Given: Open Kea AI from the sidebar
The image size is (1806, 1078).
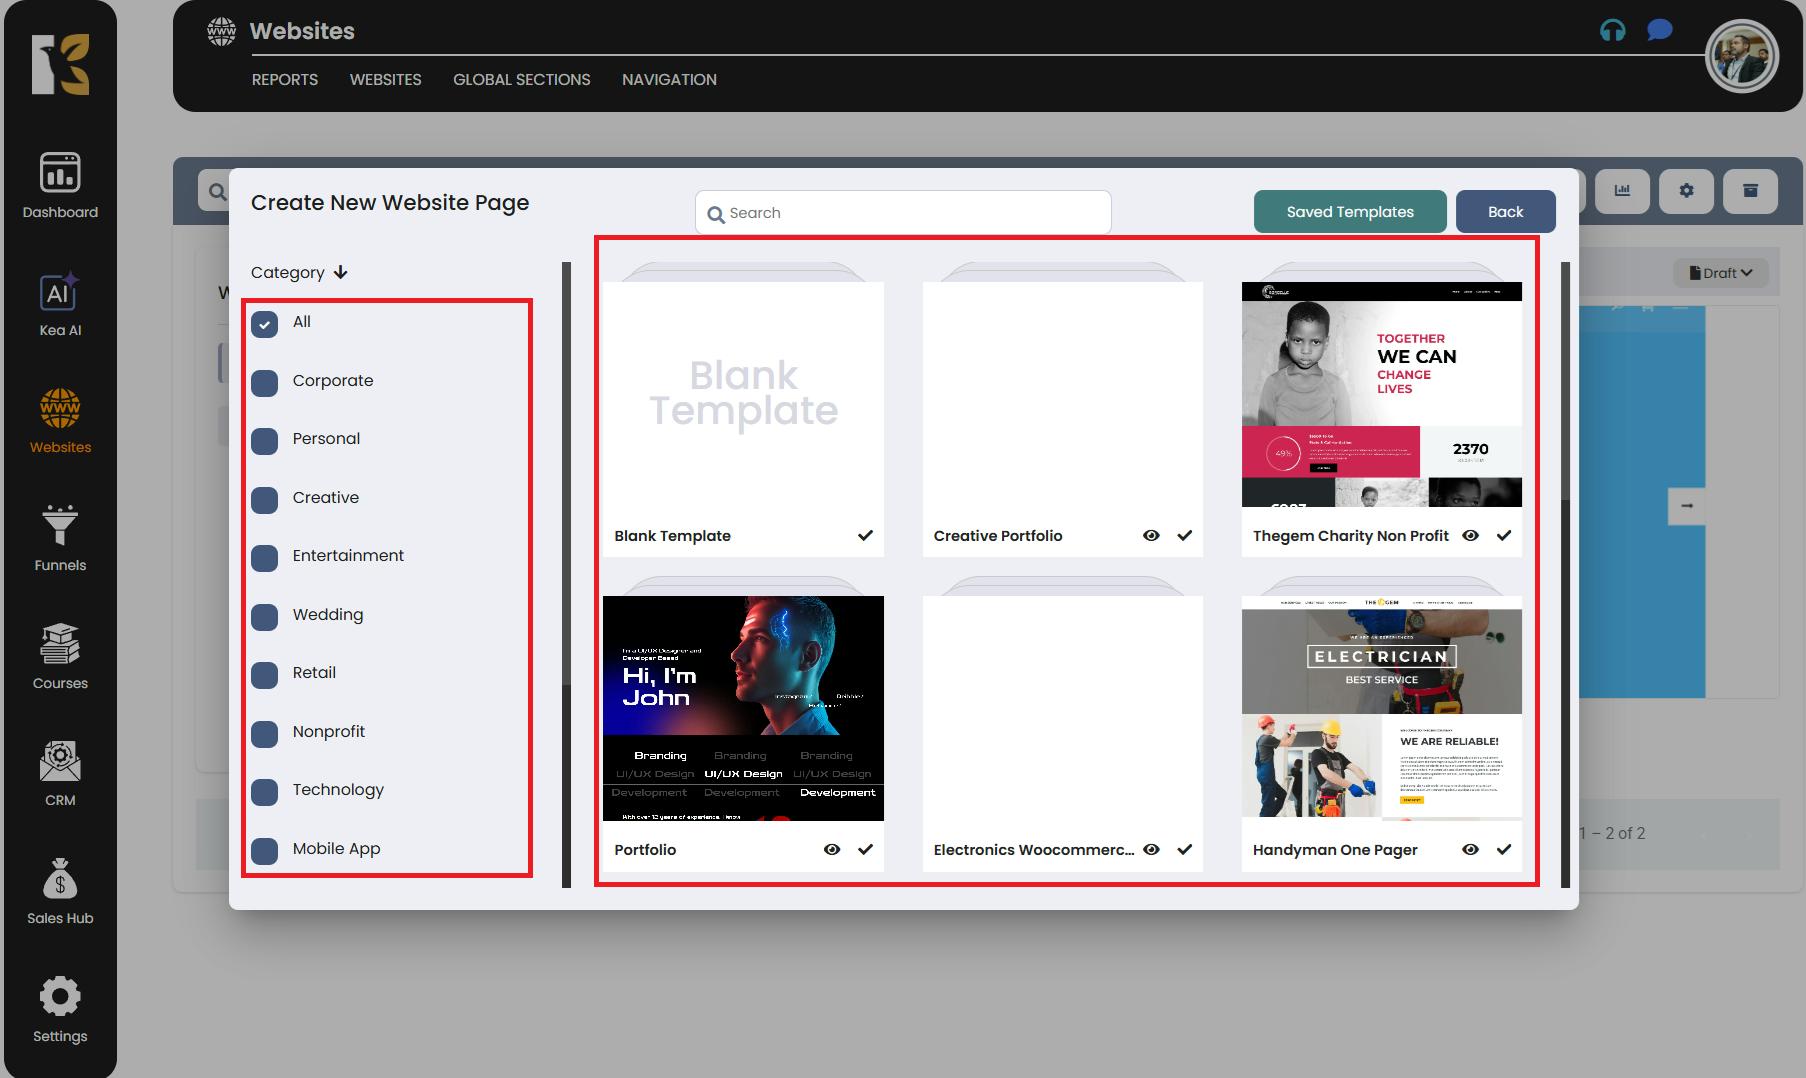Looking at the screenshot, I should pos(59,294).
